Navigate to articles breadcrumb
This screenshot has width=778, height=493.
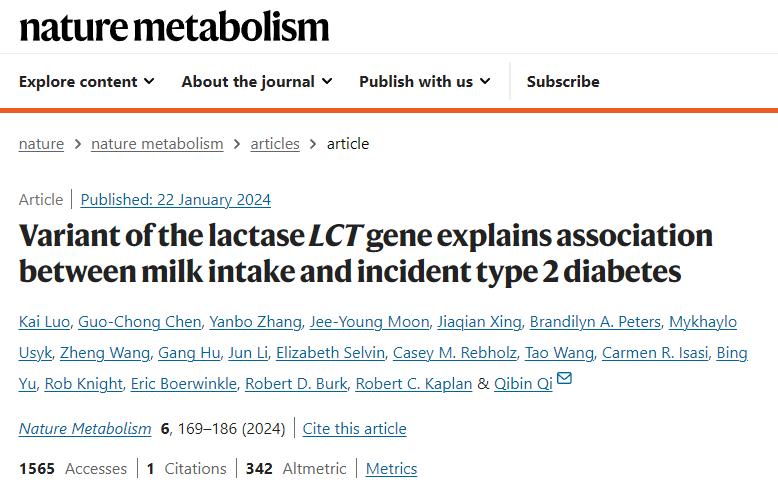(x=275, y=144)
